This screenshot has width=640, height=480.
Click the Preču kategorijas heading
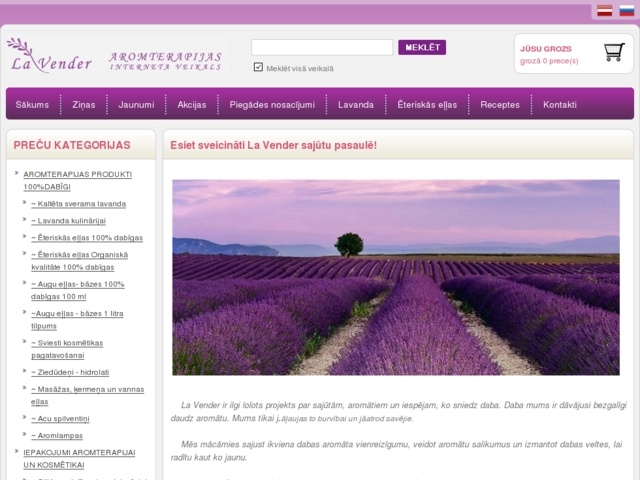(72, 145)
